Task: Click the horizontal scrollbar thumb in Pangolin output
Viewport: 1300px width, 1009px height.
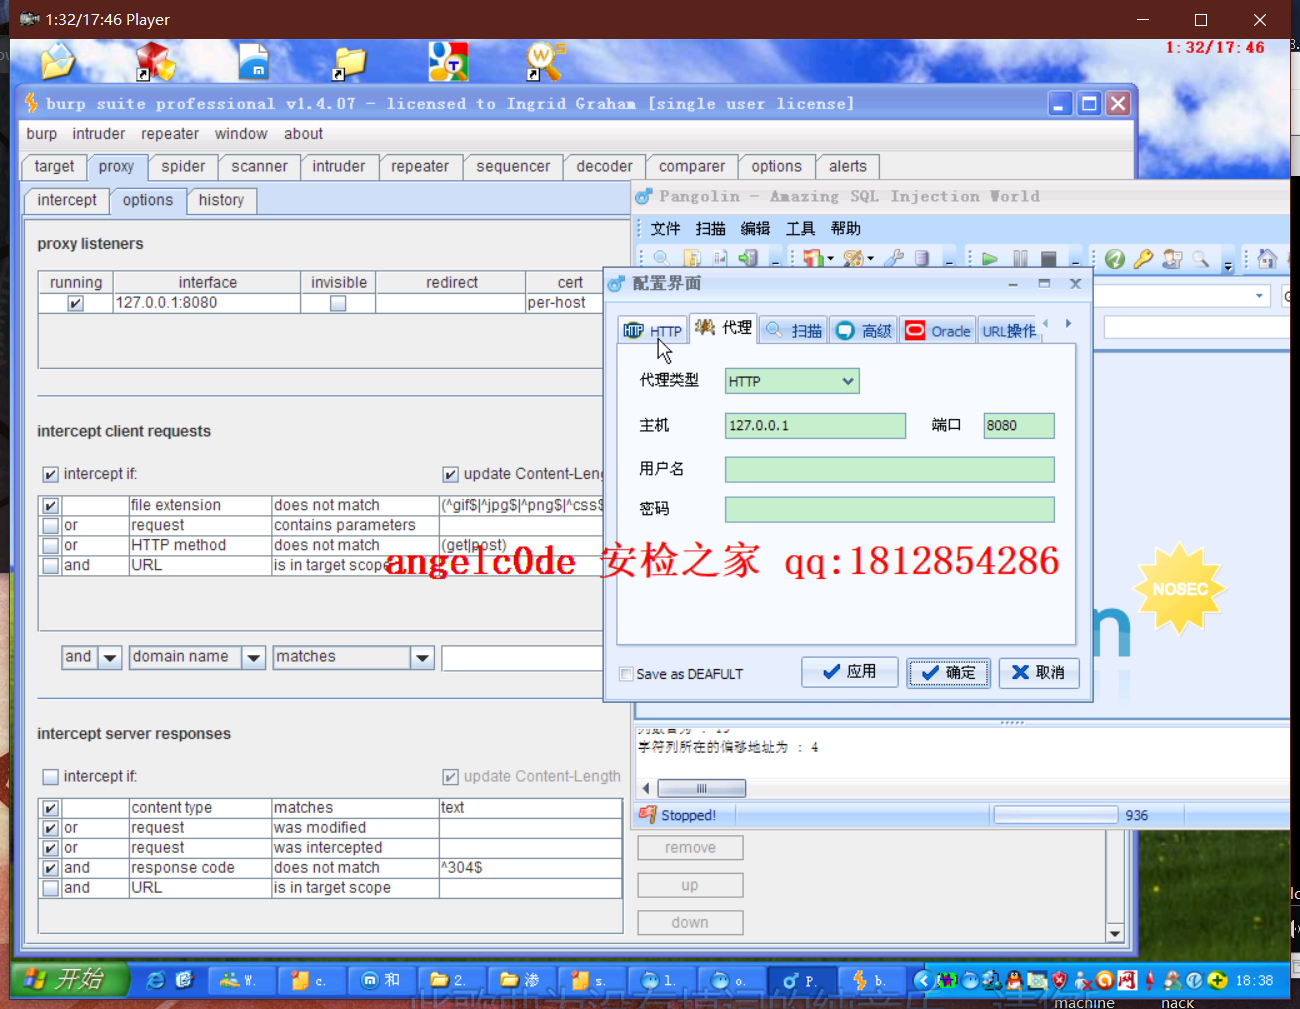Action: [701, 788]
